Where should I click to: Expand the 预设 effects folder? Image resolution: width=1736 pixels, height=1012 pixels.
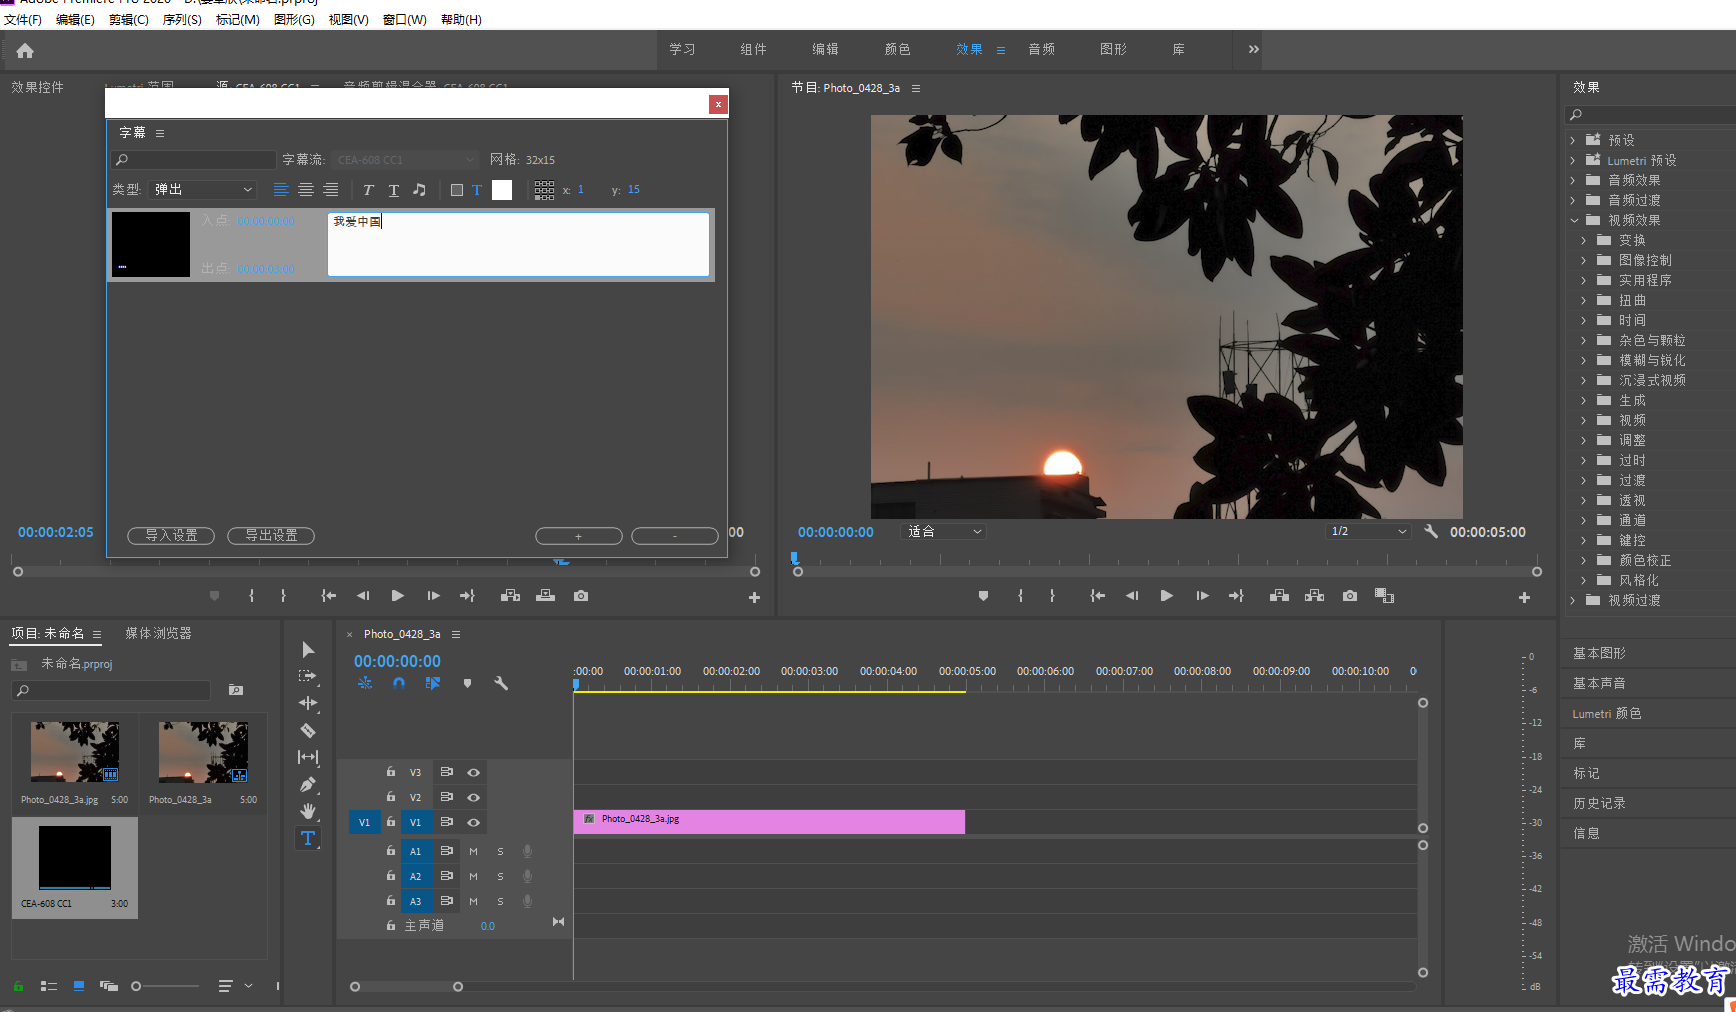point(1573,140)
